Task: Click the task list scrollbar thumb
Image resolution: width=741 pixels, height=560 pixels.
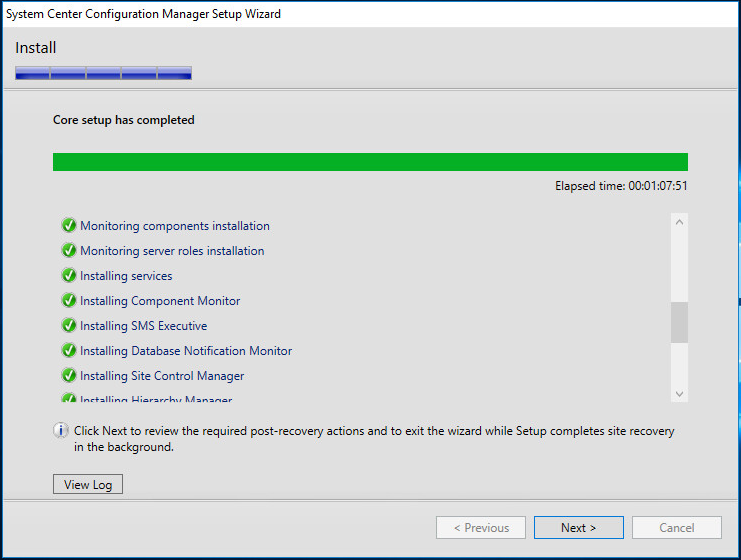Action: coord(680,322)
